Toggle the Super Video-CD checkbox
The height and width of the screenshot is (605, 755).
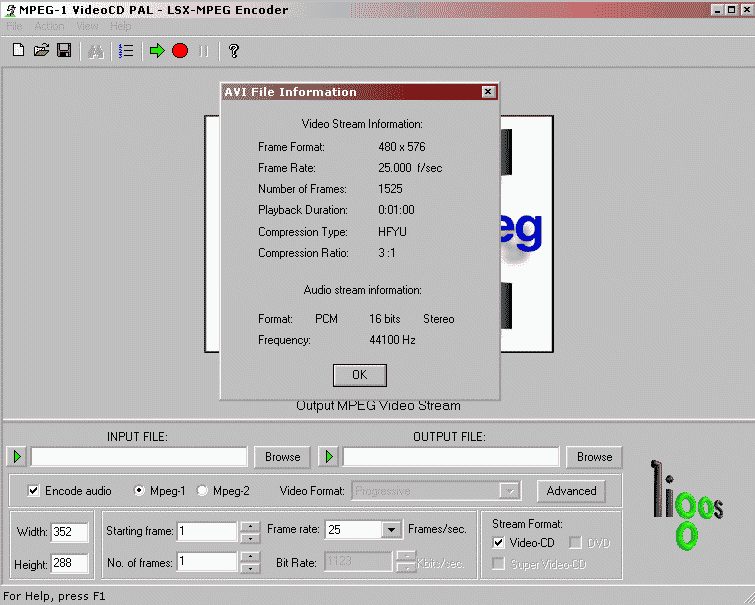click(x=498, y=564)
